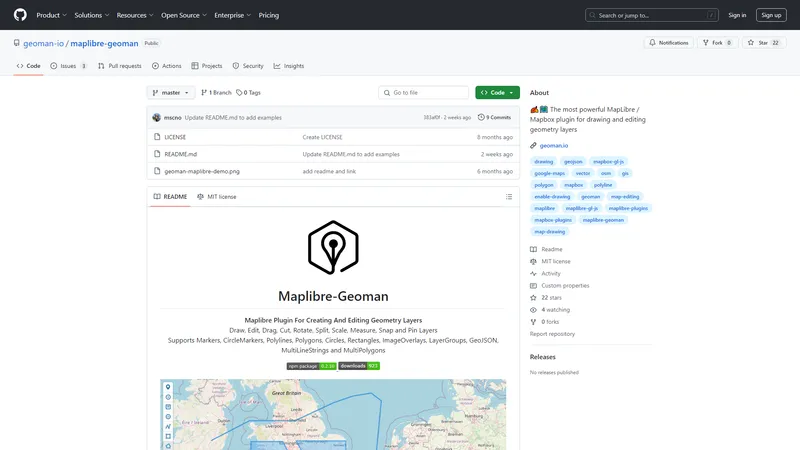Image resolution: width=800 pixels, height=450 pixels.
Task: View the 9 Commits history
Action: pos(494,117)
